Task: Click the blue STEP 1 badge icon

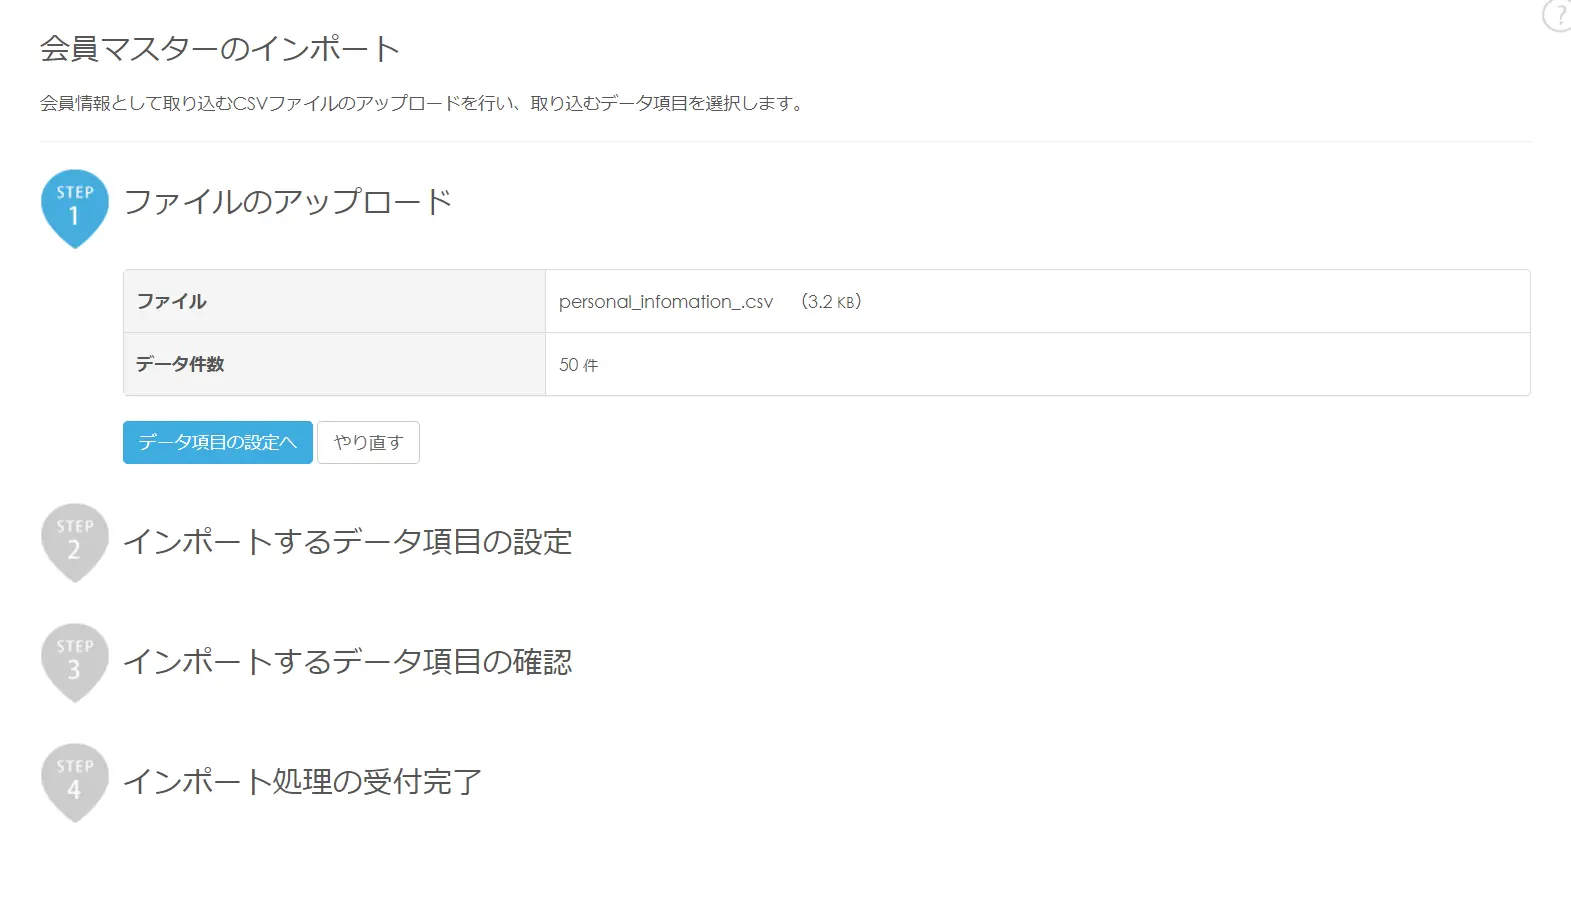Action: 74,208
